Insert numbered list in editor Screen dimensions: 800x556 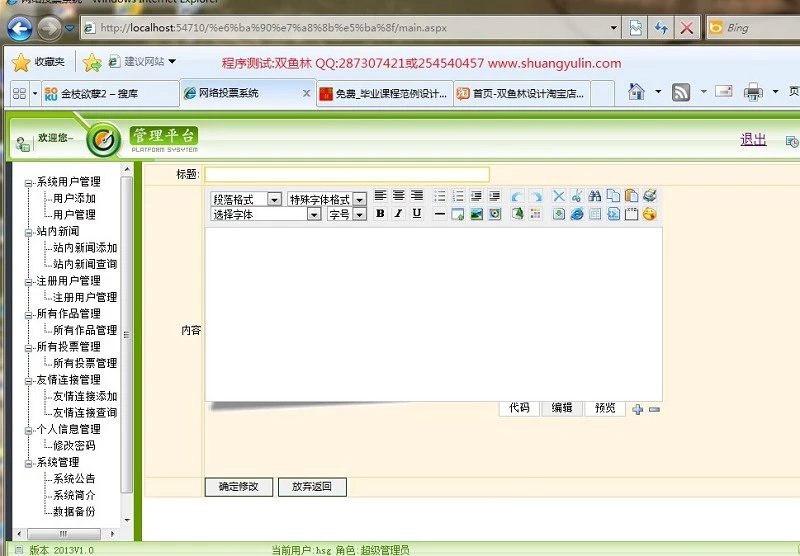458,196
